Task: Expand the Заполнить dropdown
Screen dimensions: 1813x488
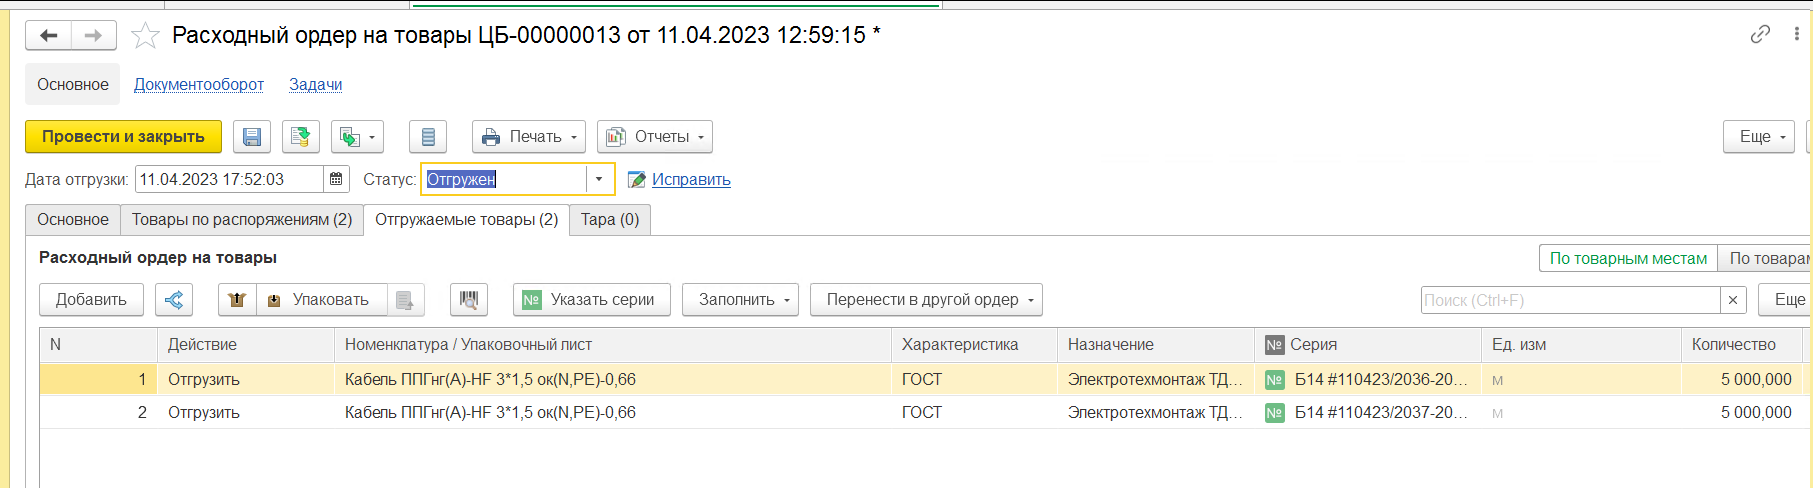Action: pos(740,300)
